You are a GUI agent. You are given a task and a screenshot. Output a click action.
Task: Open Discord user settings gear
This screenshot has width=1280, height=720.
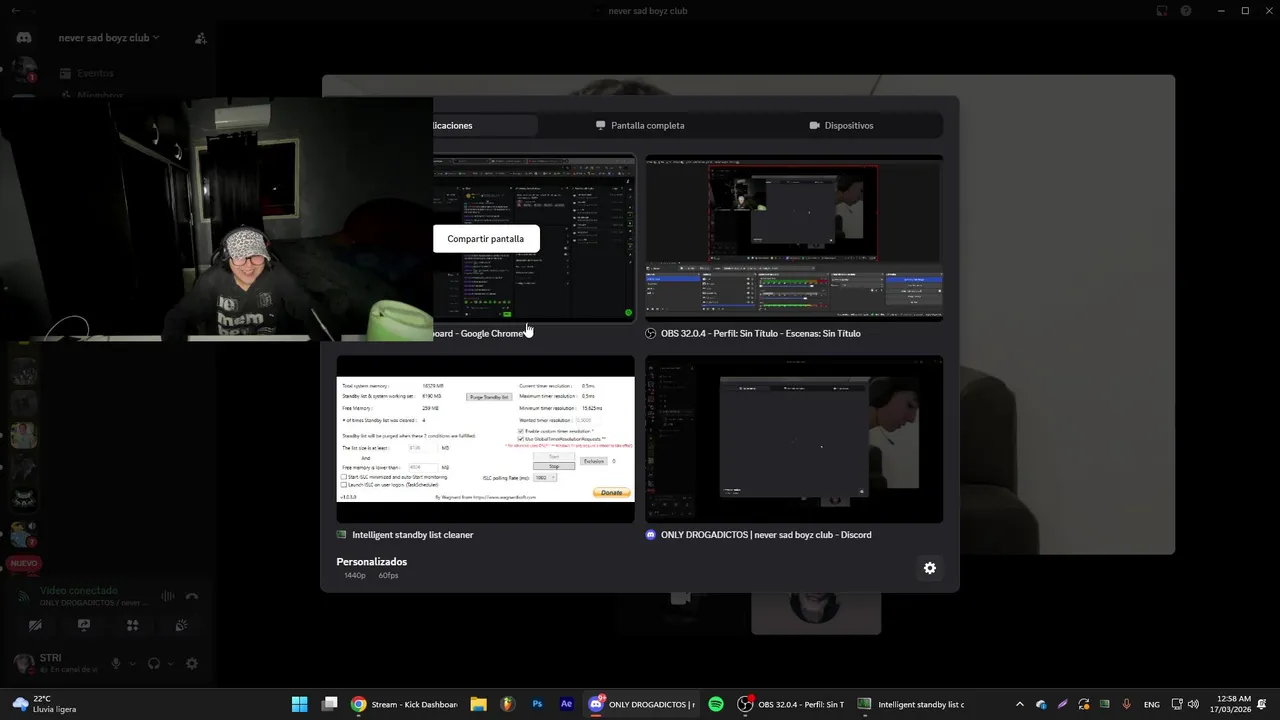[192, 663]
